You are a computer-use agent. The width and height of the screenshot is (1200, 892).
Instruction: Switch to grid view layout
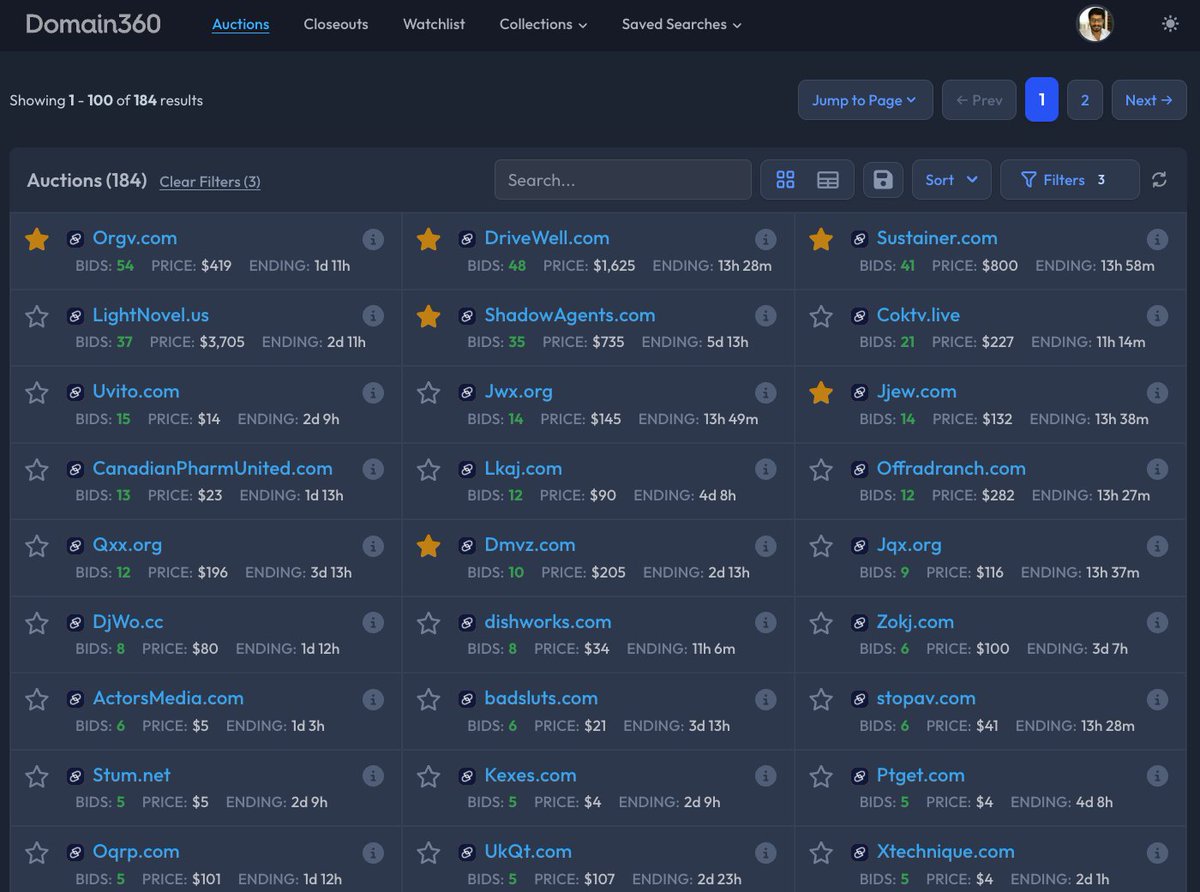[786, 179]
